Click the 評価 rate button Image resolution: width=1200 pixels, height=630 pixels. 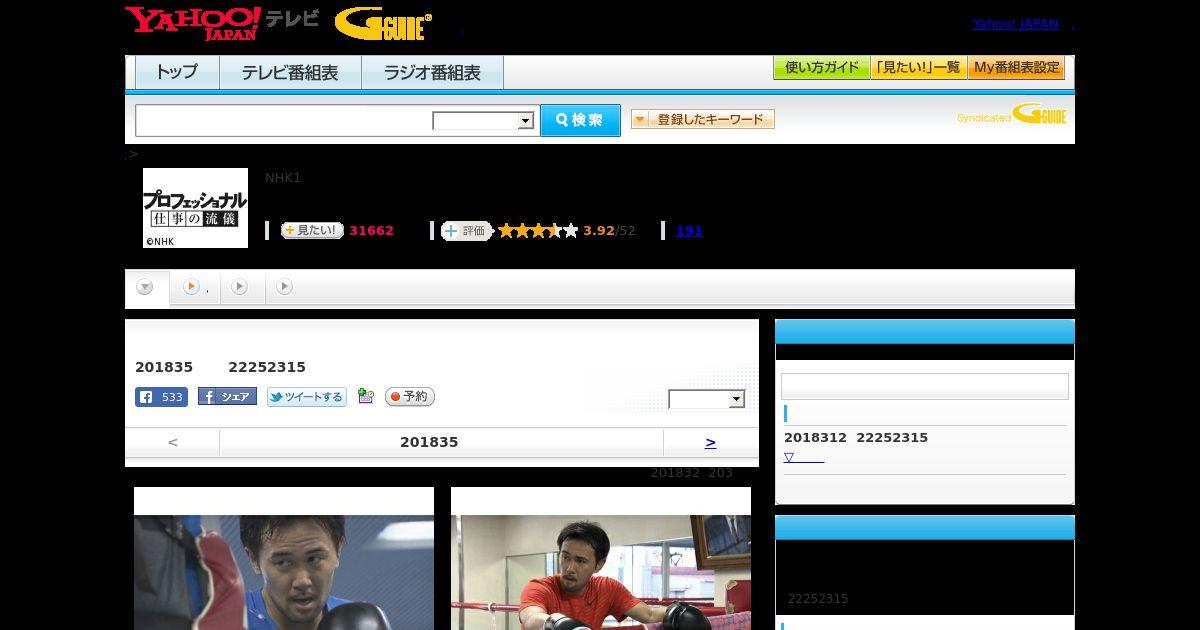[x=467, y=230]
